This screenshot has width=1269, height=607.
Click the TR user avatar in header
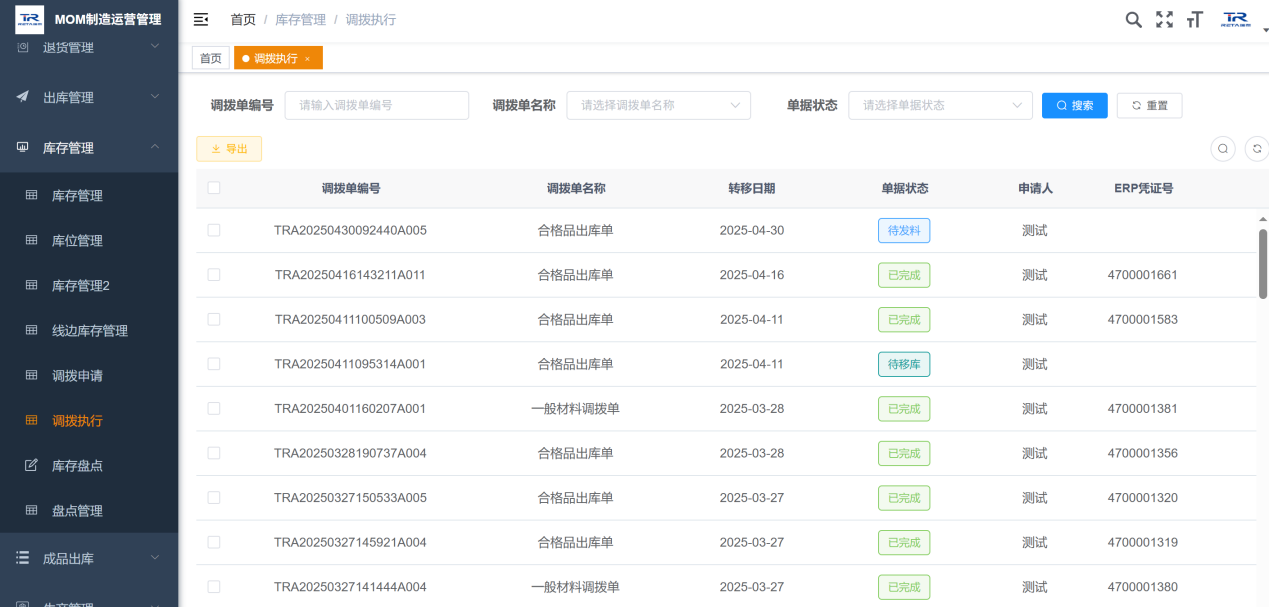[x=1236, y=19]
